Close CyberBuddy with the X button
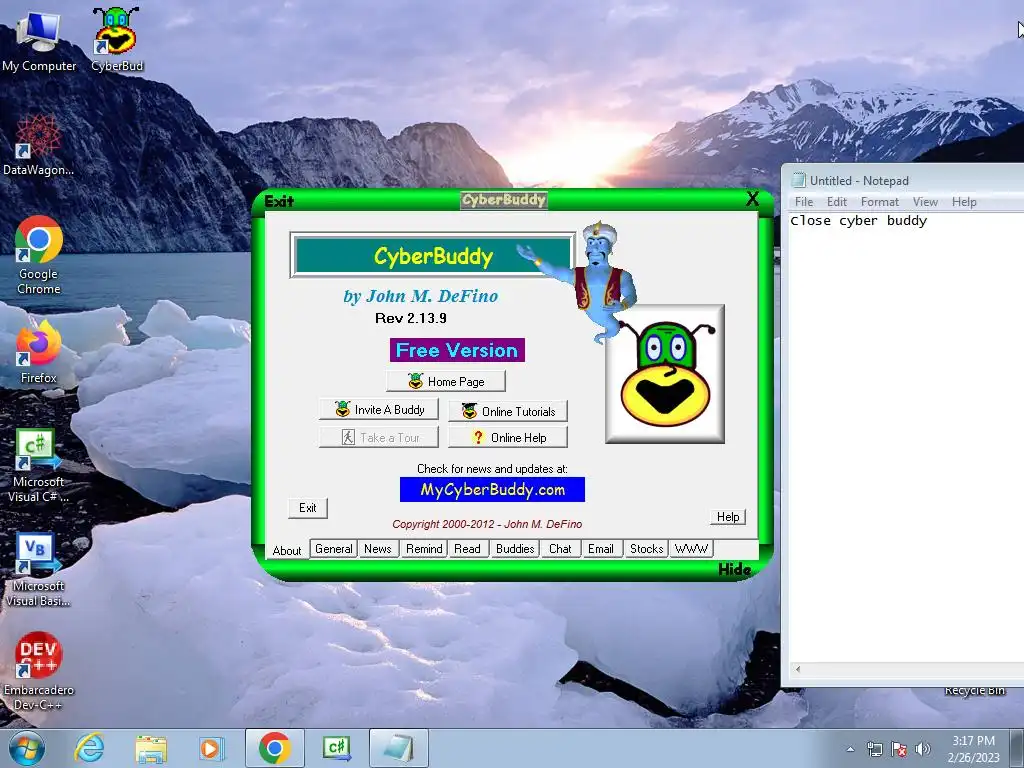This screenshot has width=1024, height=768. coord(752,199)
